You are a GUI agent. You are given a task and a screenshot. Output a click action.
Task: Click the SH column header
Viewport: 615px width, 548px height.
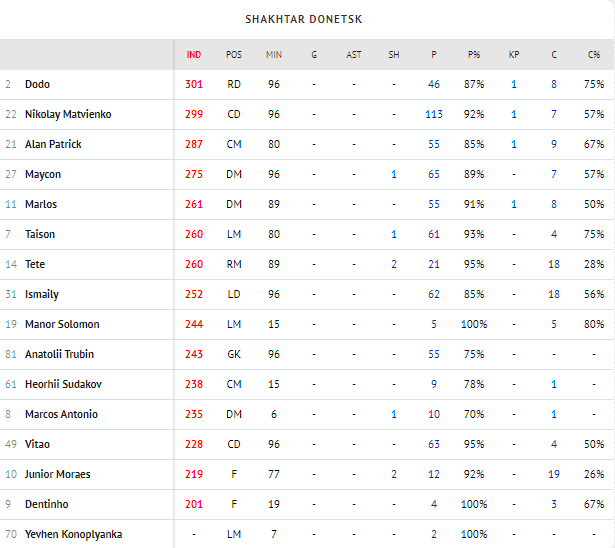[x=394, y=54]
